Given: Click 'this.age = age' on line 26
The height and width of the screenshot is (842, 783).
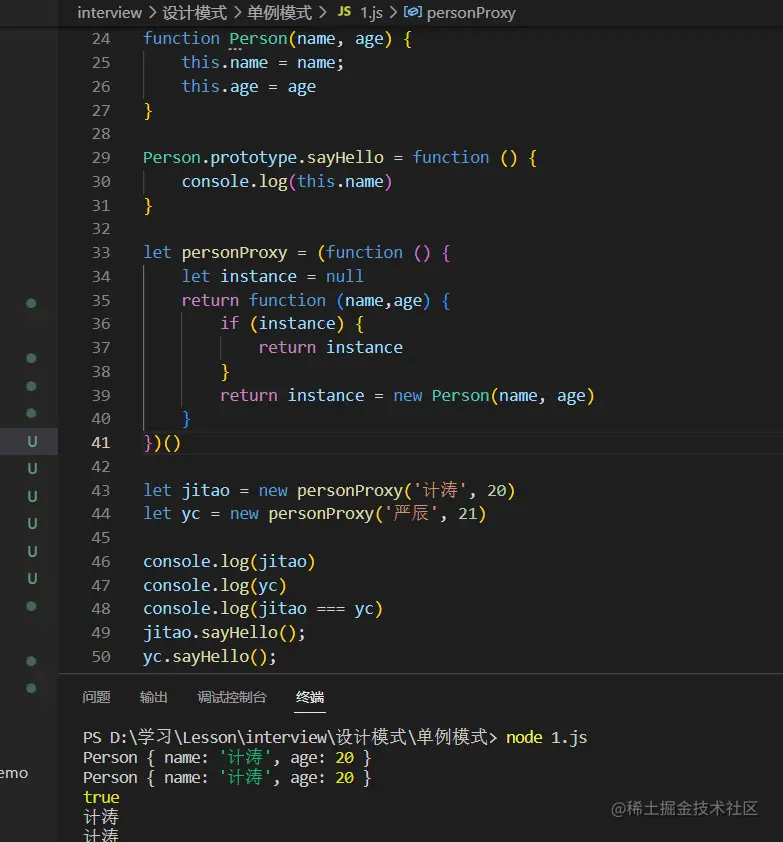Looking at the screenshot, I should pos(249,86).
